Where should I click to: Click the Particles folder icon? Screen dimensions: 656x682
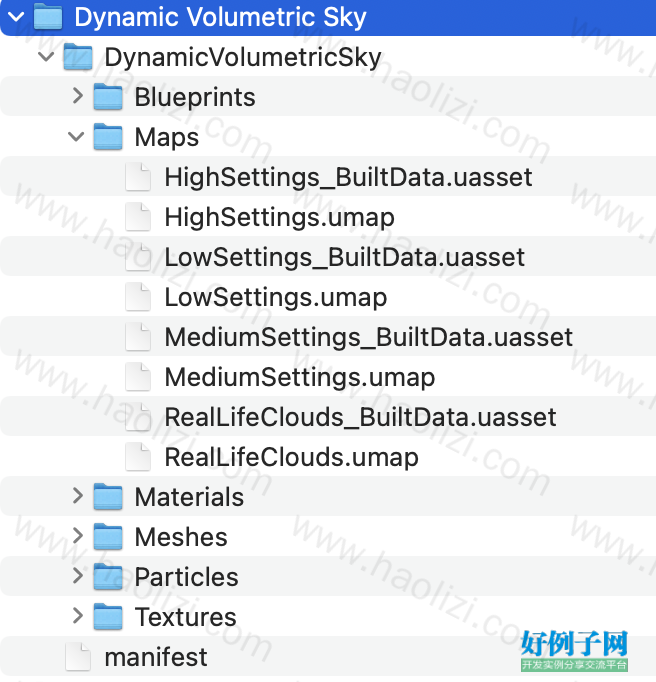[108, 577]
